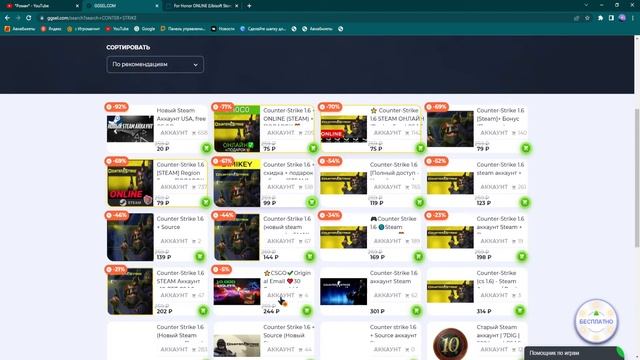
Task: Open the Яндекс bookmark
Action: tap(51, 29)
